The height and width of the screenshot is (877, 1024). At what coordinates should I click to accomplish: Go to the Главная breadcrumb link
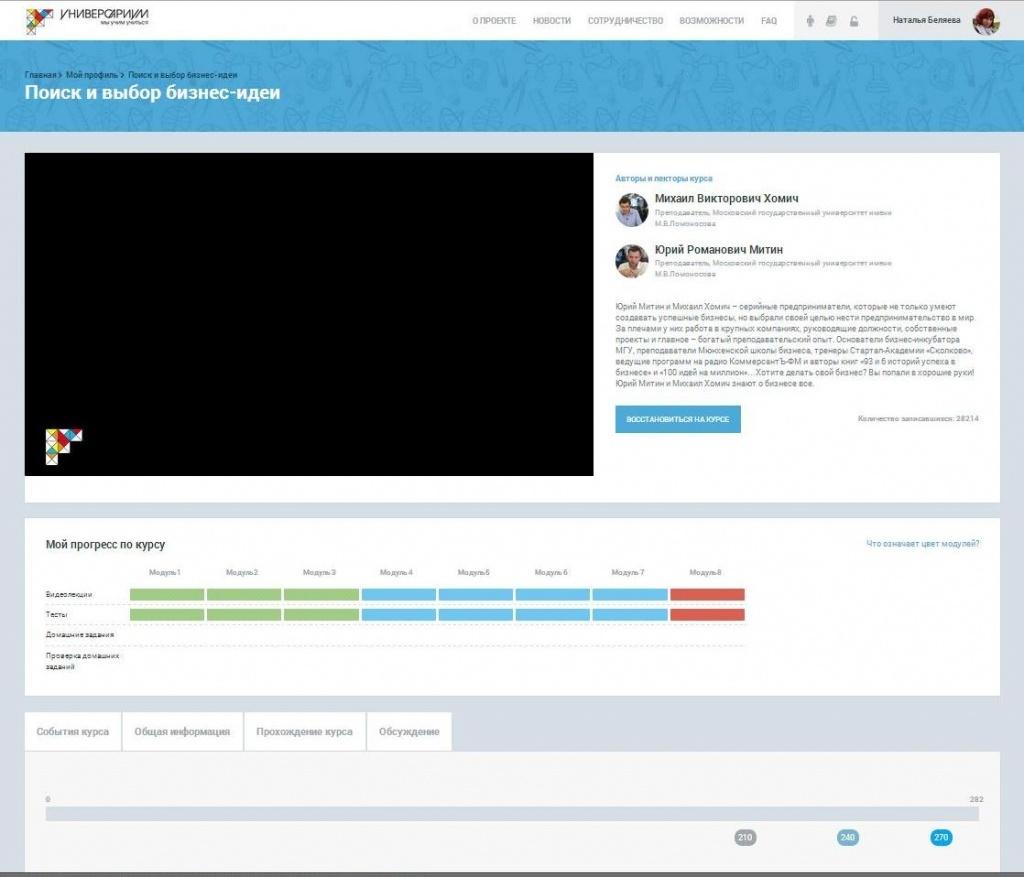40,75
